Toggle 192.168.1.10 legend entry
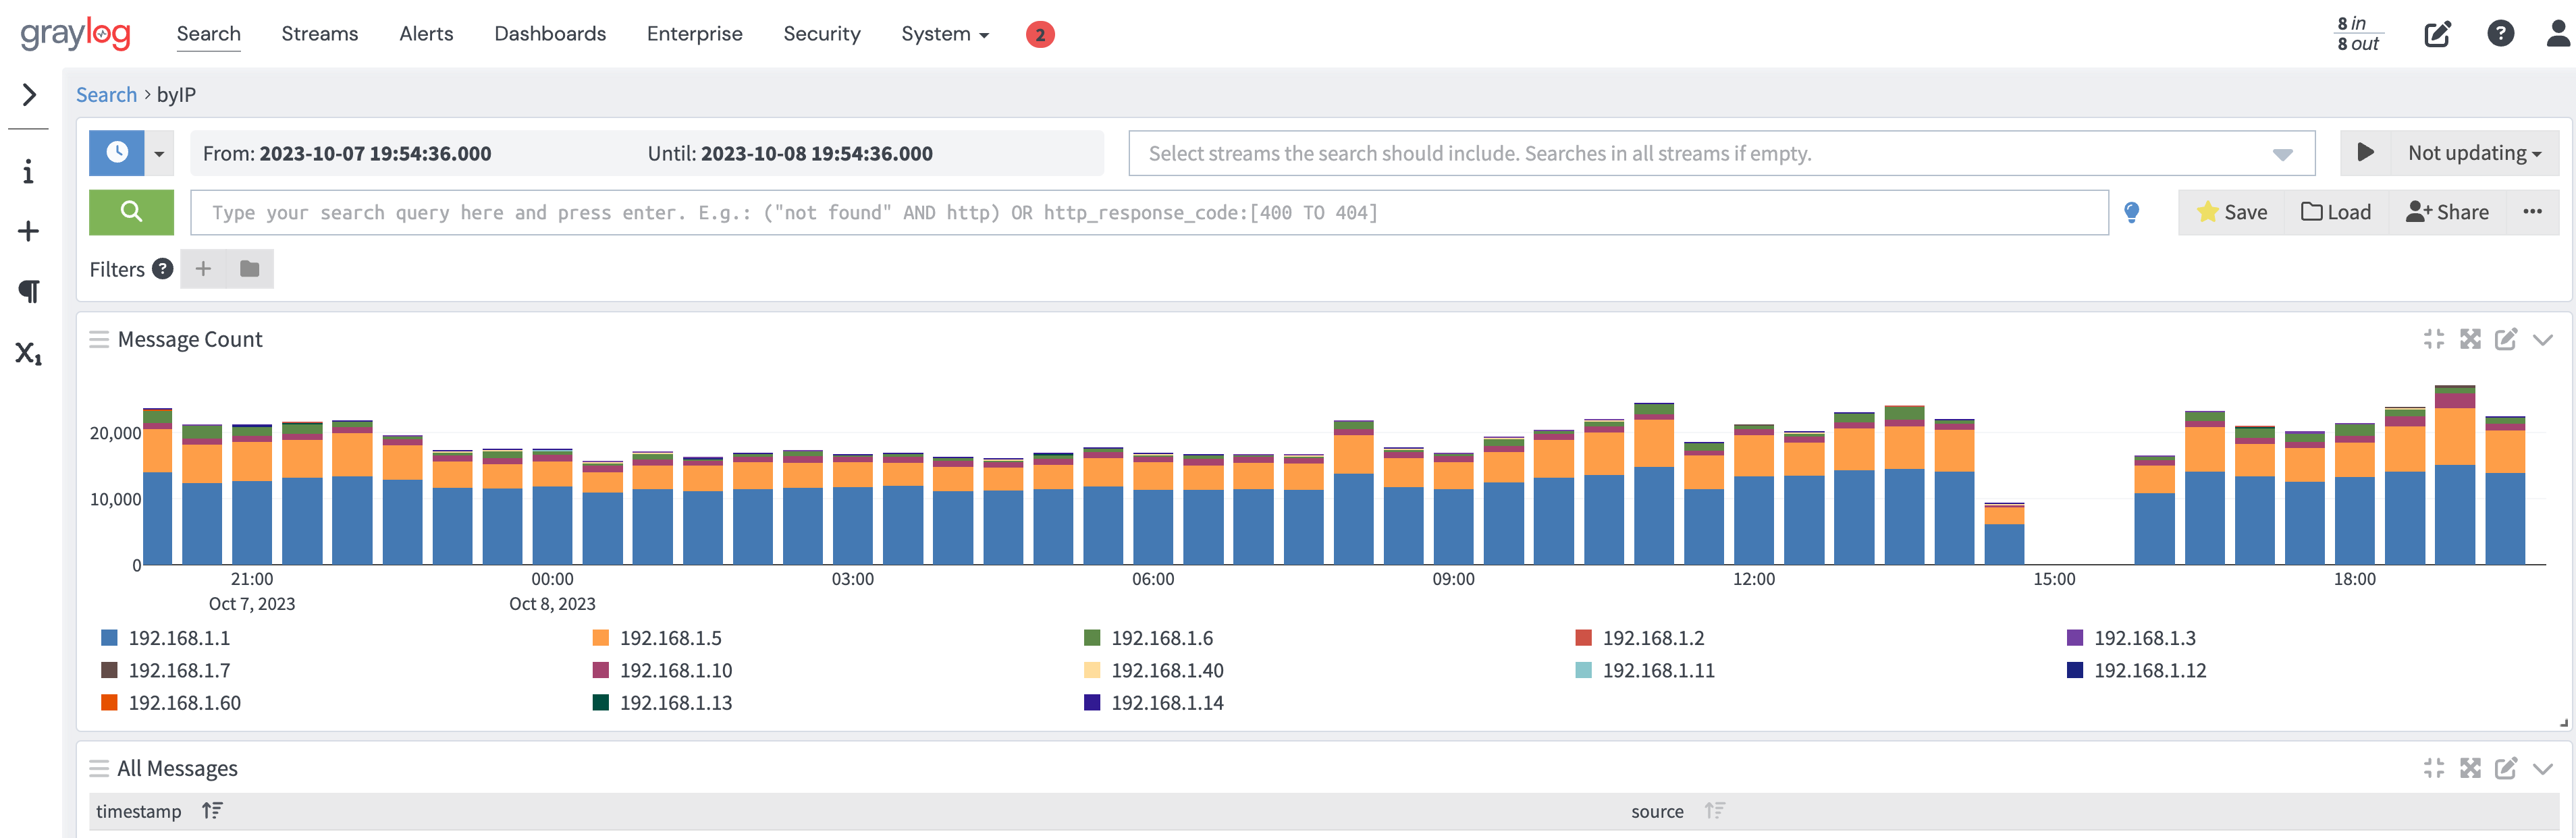The height and width of the screenshot is (838, 2576). point(675,670)
